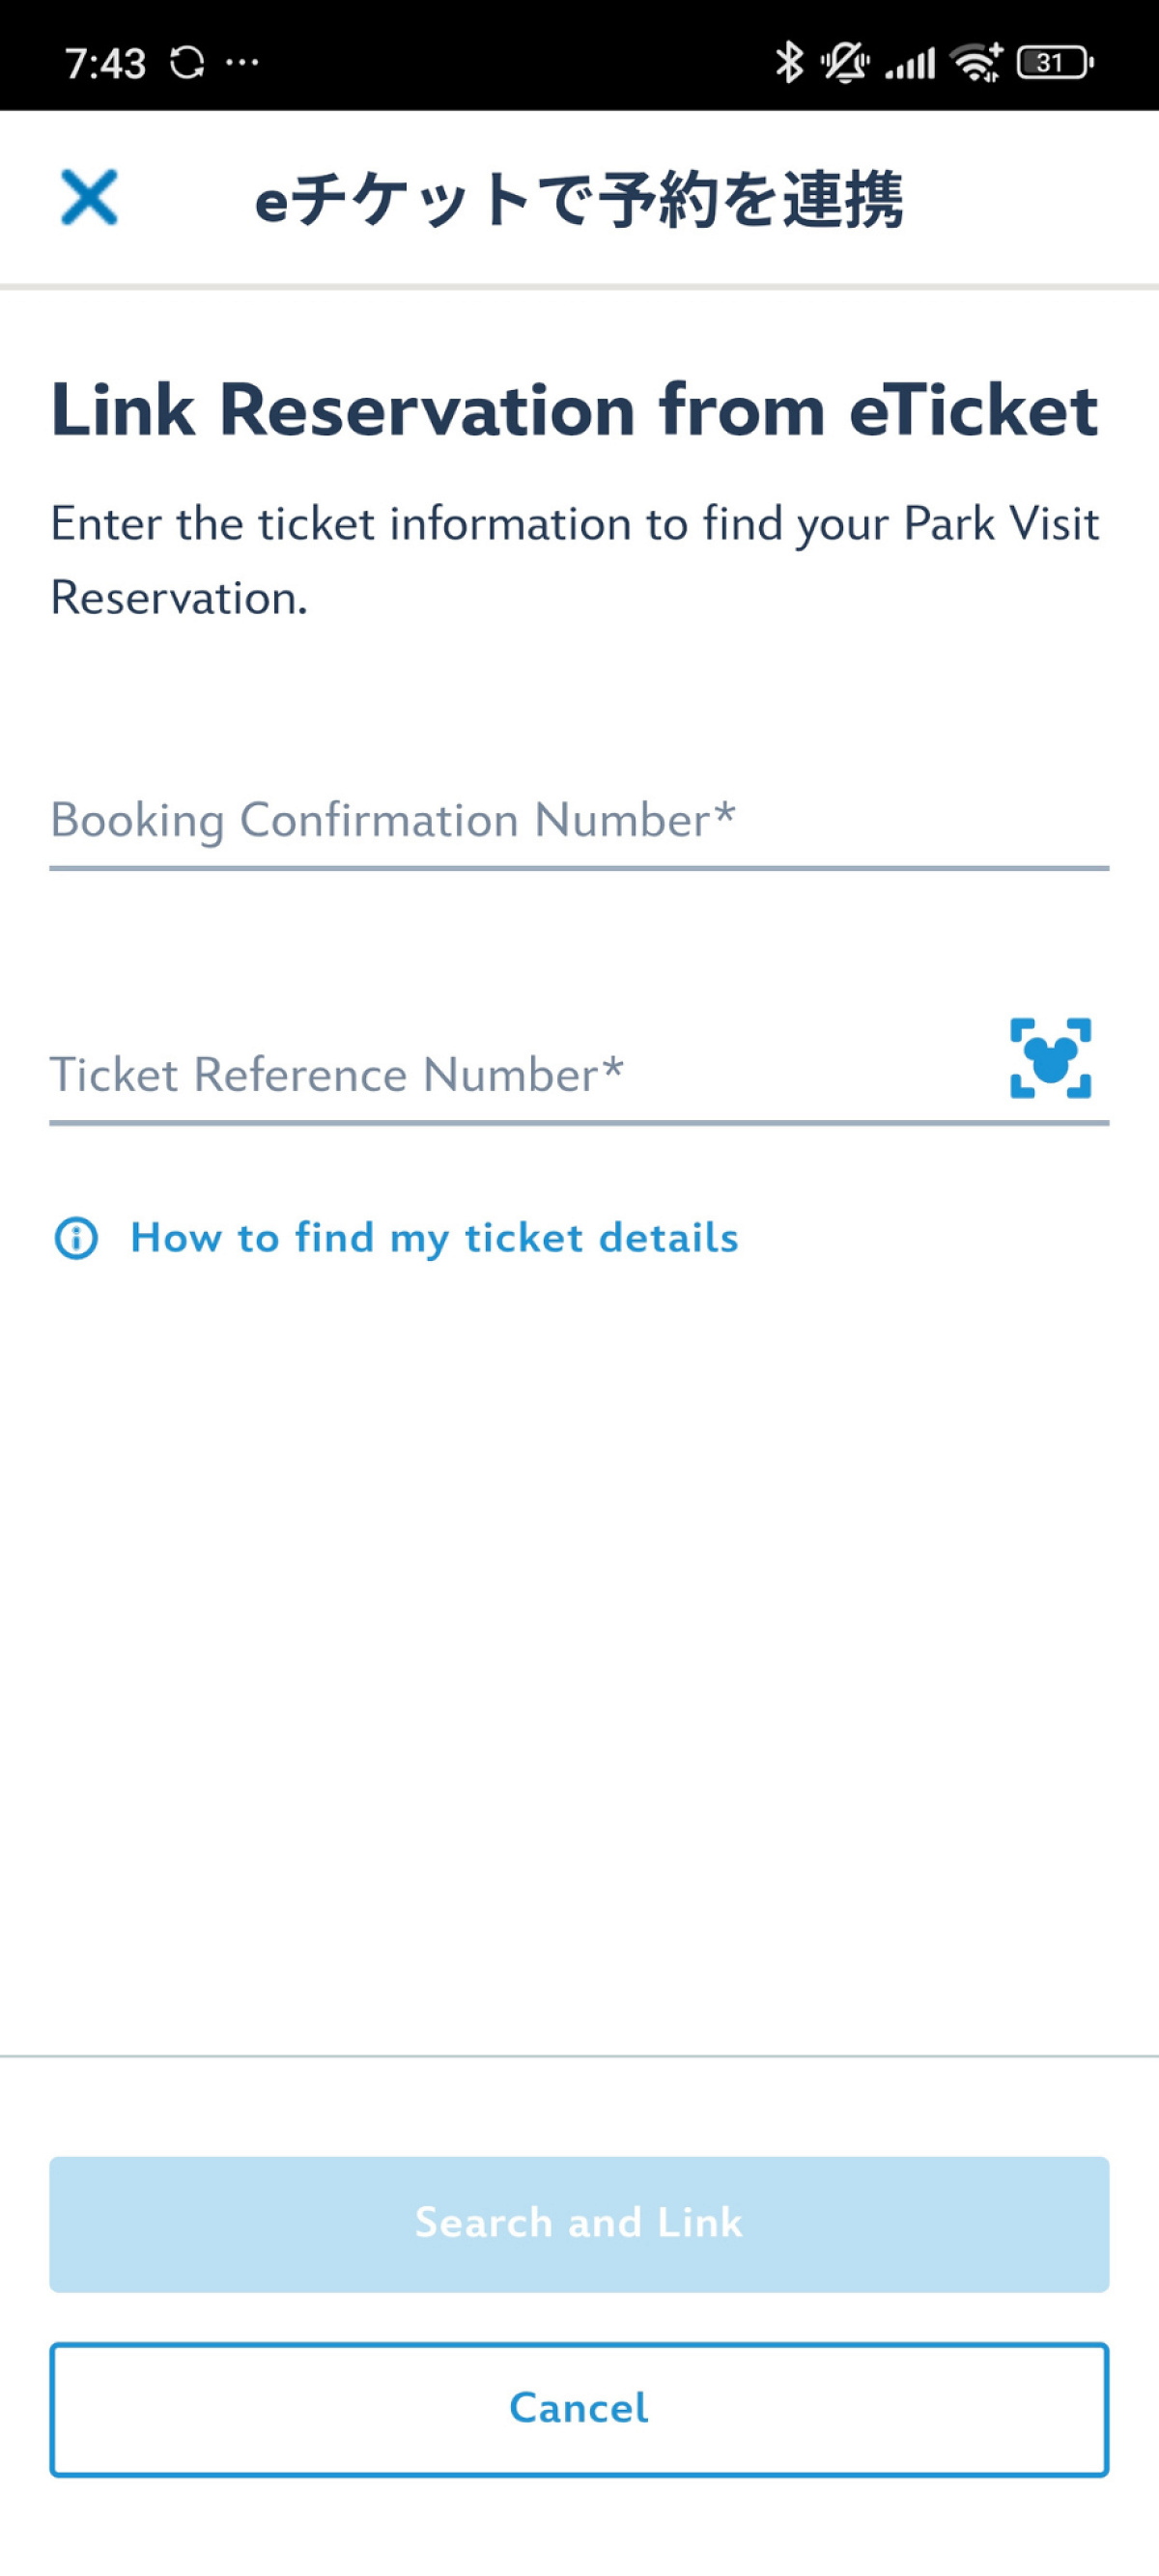The width and height of the screenshot is (1159, 2576).
Task: Tap the Mickey-shaped ticket scan icon
Action: 1050,1058
